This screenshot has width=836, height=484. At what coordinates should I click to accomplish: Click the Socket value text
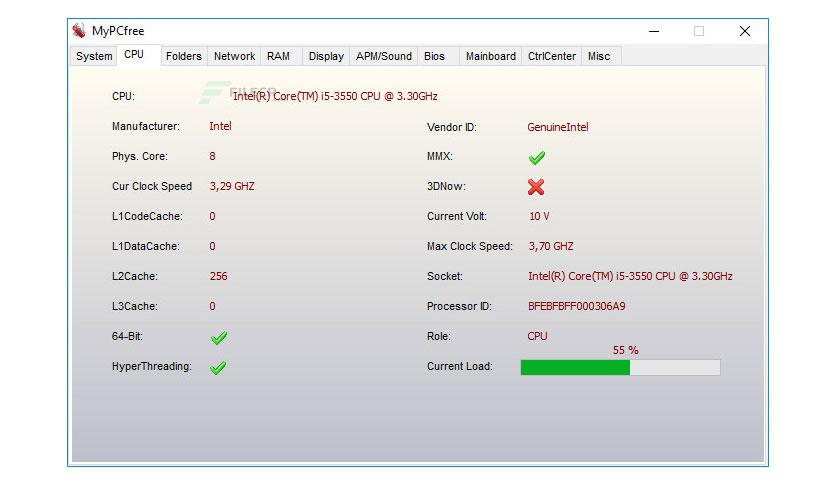click(630, 276)
